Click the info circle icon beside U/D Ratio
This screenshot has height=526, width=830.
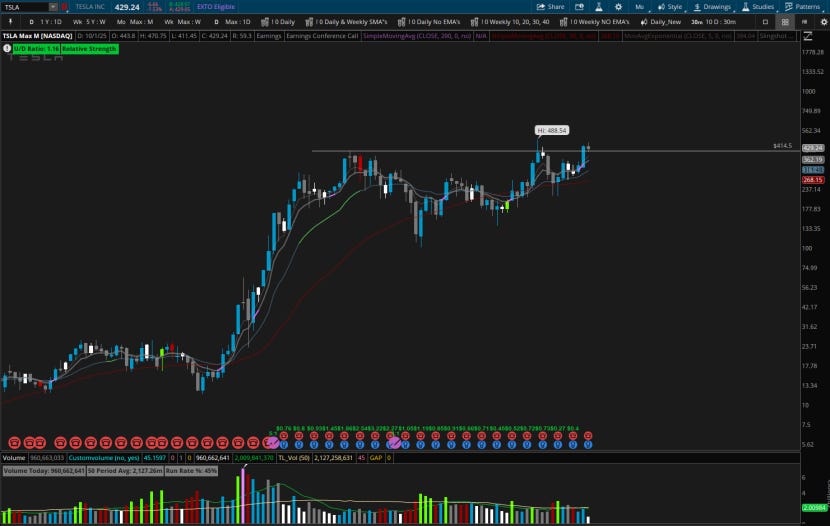click(x=7, y=48)
